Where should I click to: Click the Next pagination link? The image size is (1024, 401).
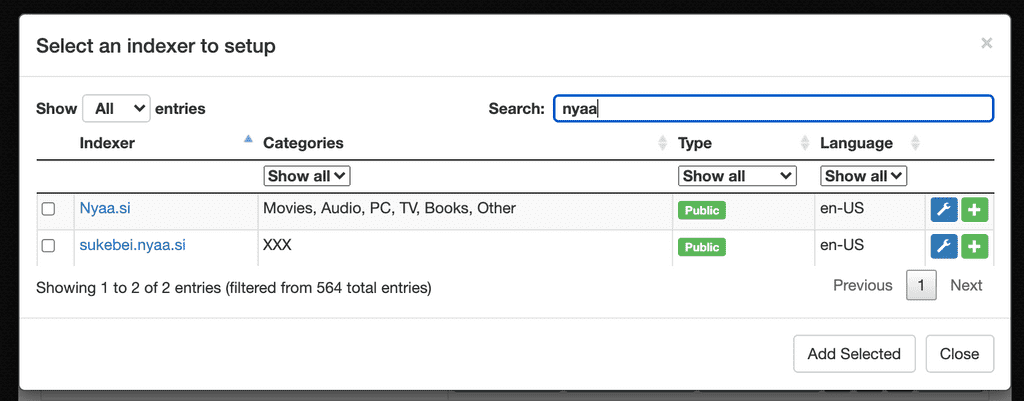(x=966, y=286)
